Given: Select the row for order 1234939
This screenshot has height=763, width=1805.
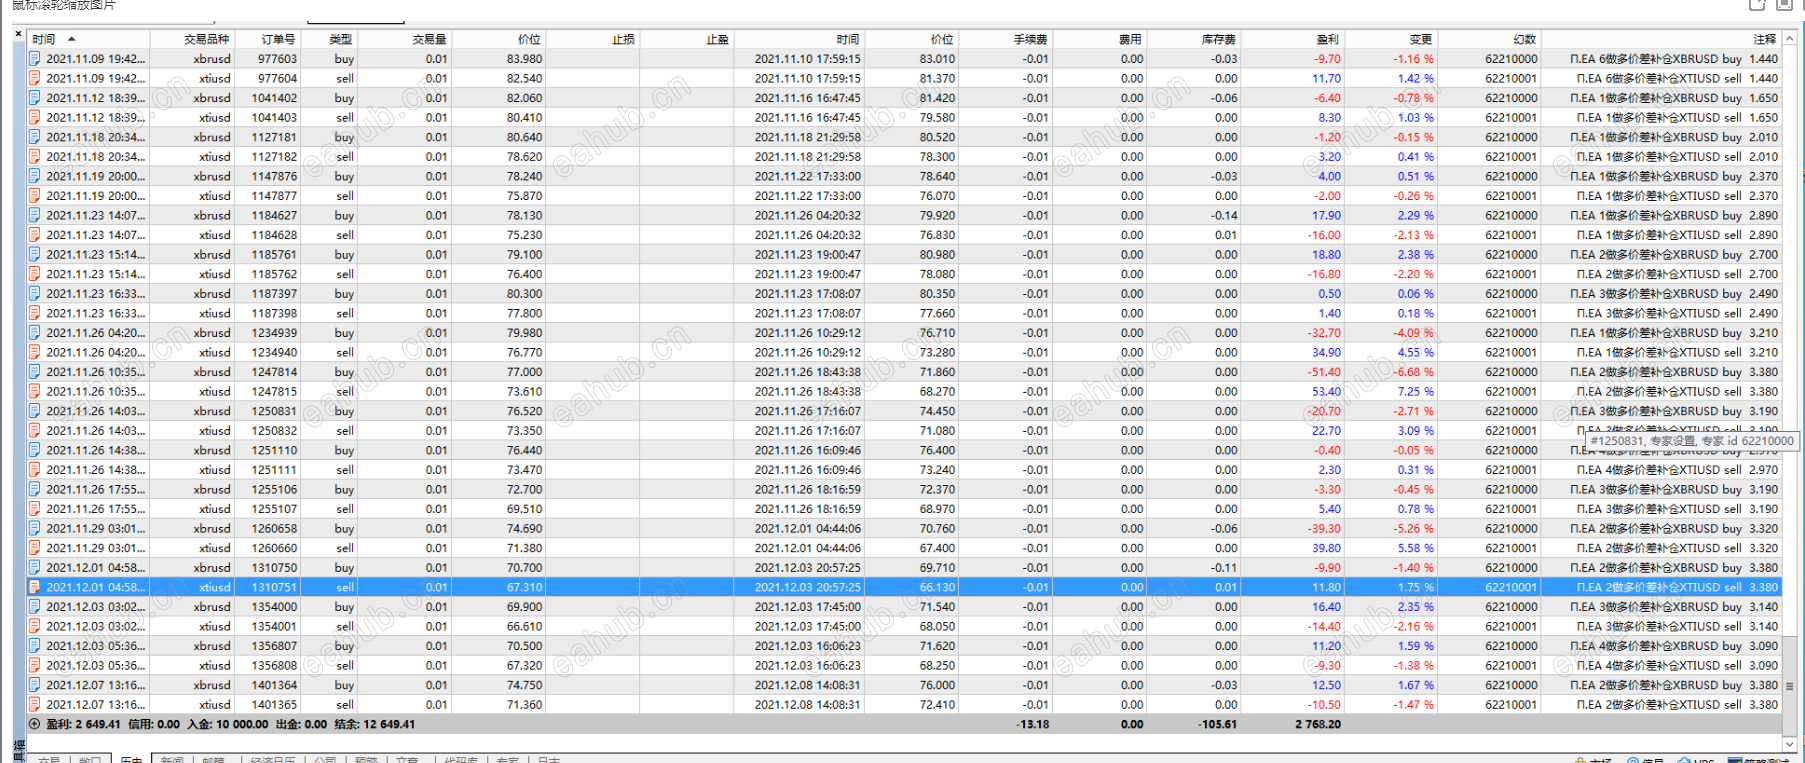Looking at the screenshot, I should click(904, 333).
